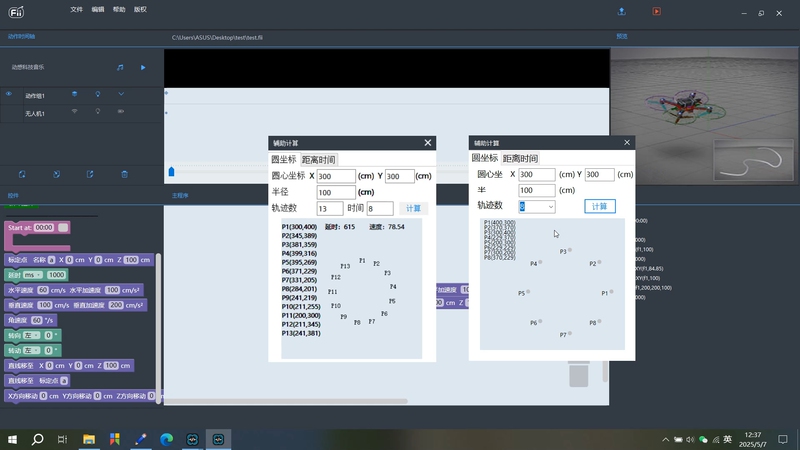The width and height of the screenshot is (800, 450).
Task: Click the 轨迹数 field containing 13
Action: point(330,208)
